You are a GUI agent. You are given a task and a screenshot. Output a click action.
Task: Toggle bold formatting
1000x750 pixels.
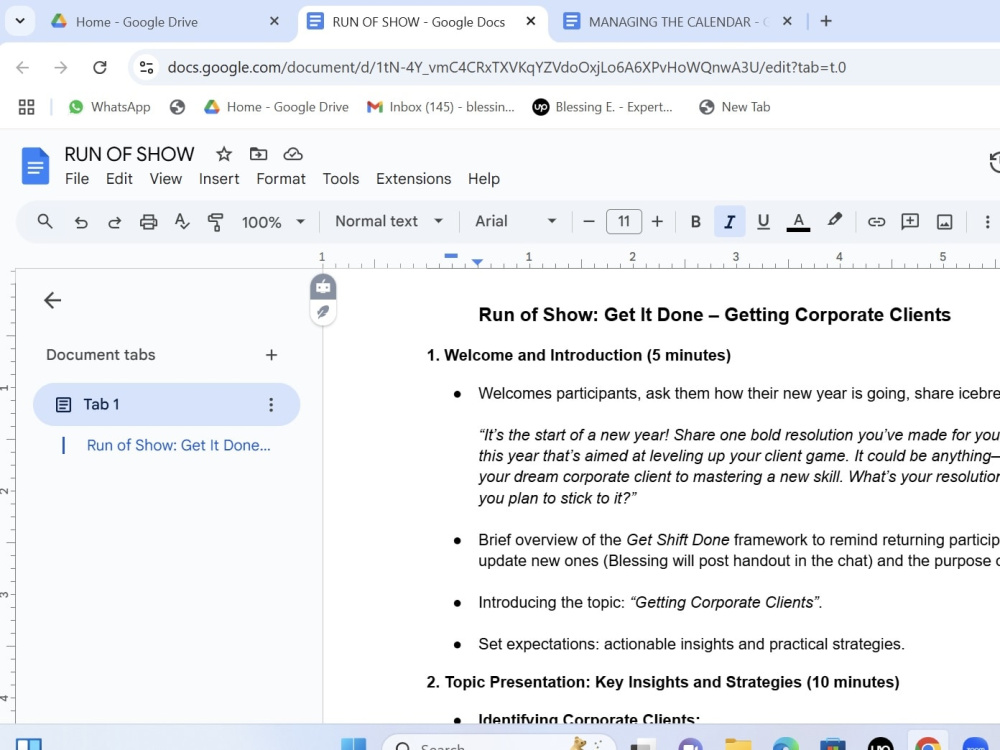tap(696, 221)
